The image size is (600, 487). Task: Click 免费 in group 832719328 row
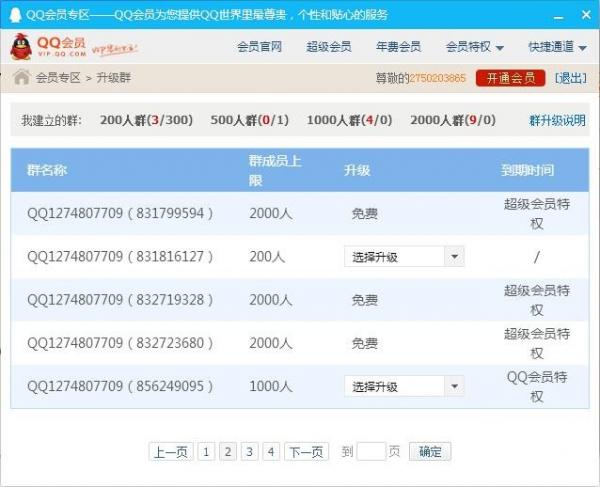365,300
